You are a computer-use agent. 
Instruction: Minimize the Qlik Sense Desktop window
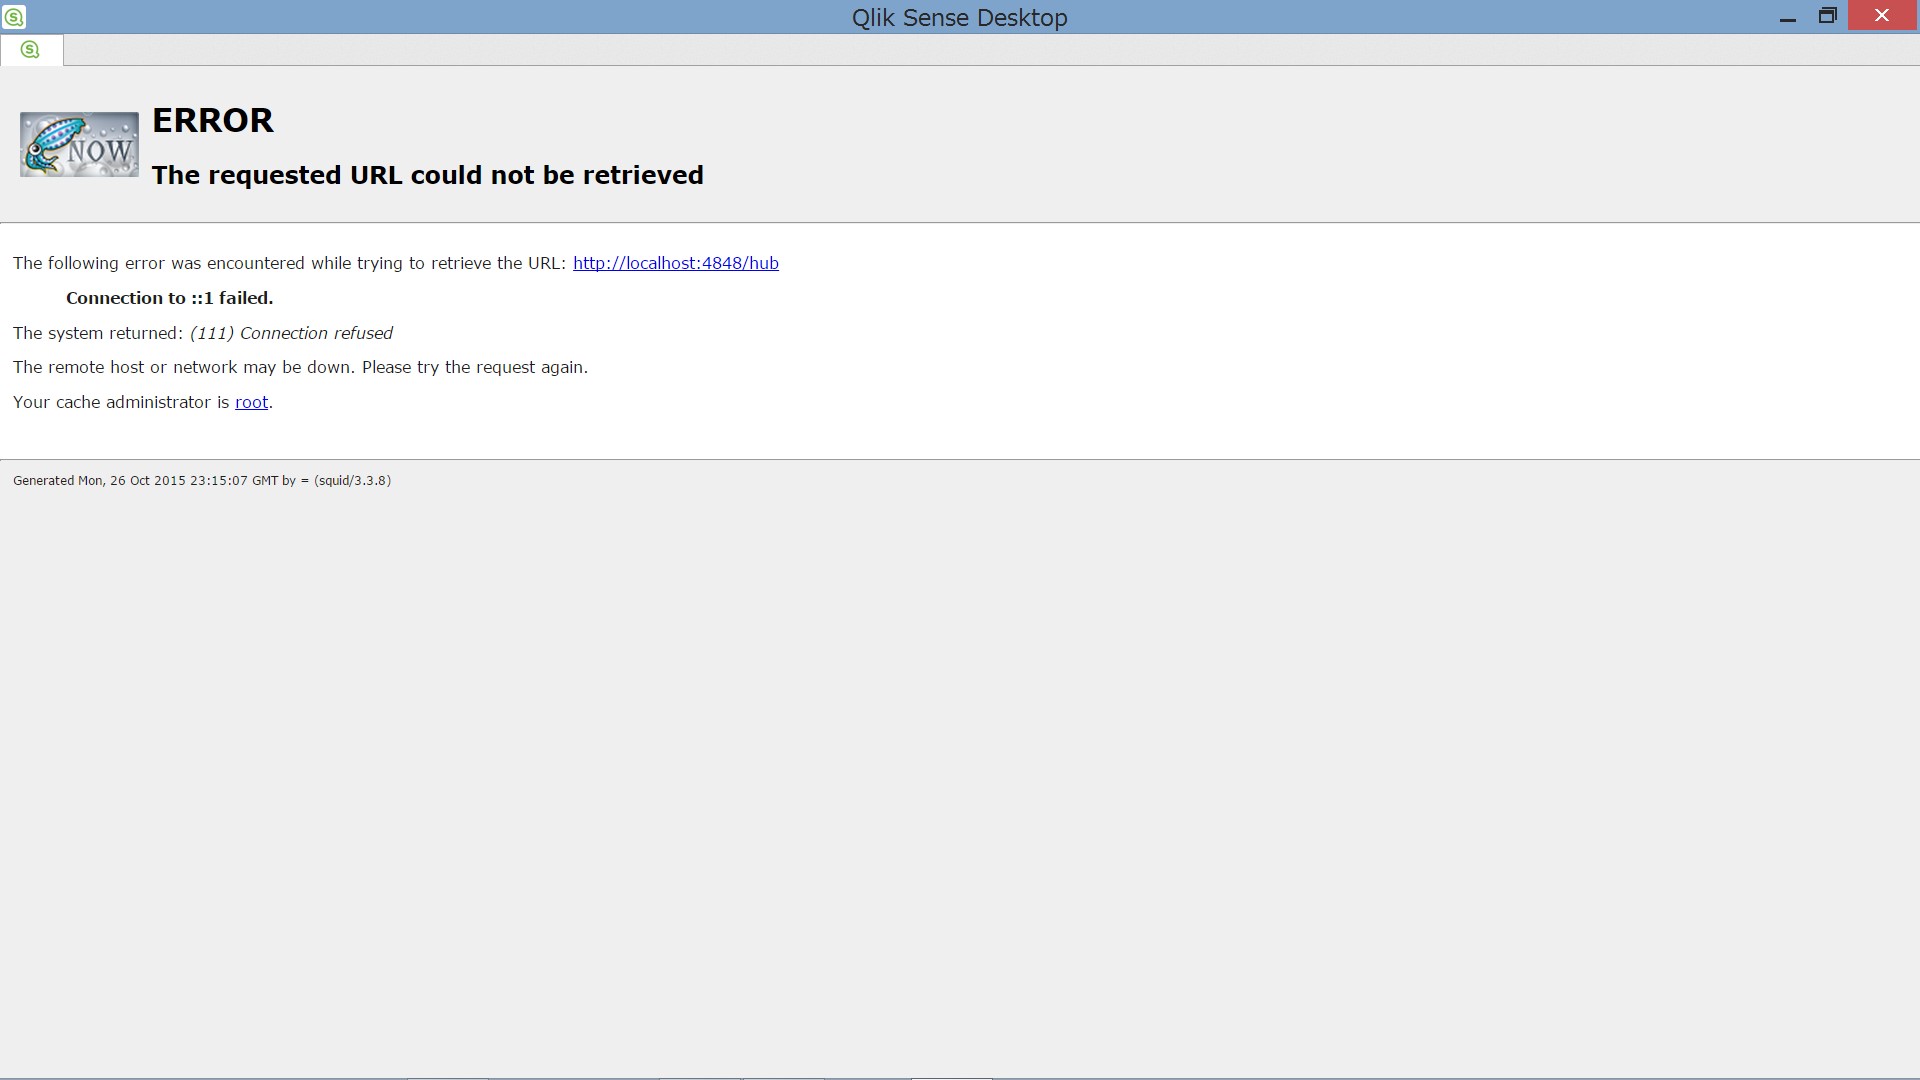pos(1788,17)
